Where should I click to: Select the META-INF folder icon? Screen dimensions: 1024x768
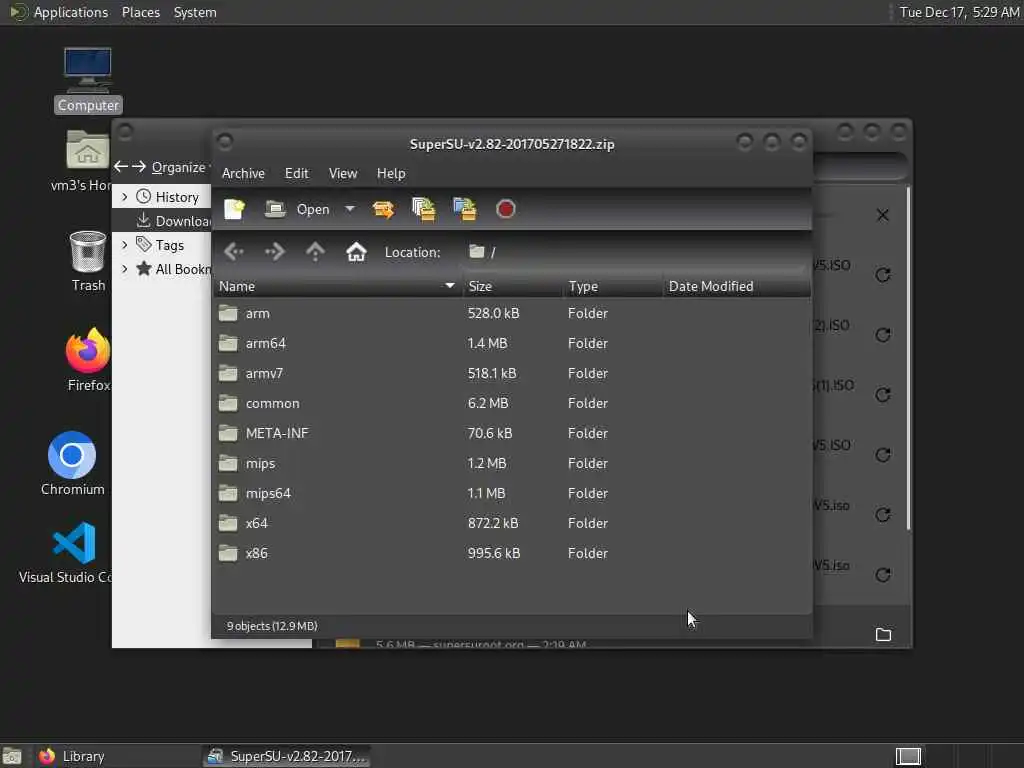[228, 433]
